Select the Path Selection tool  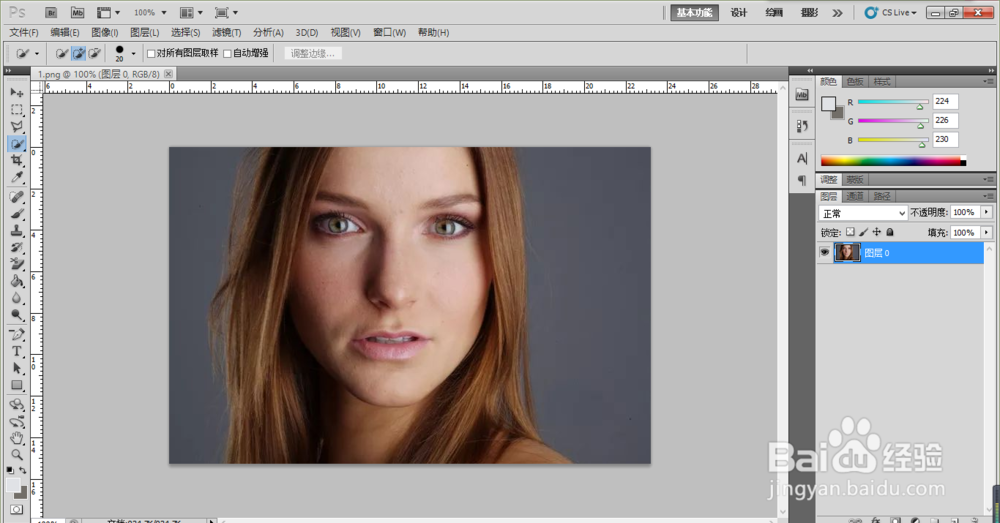[x=17, y=368]
